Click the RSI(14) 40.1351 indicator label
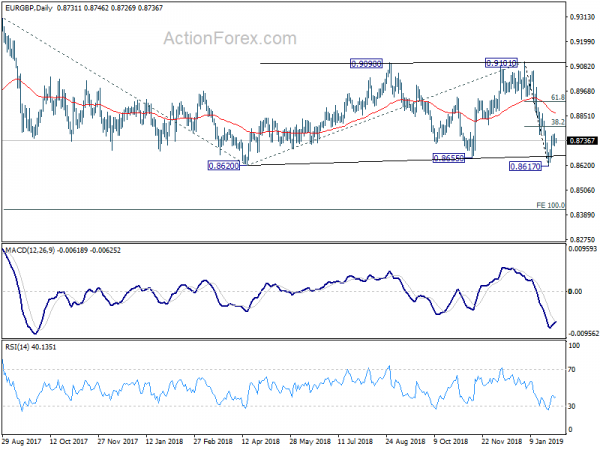Viewport: 600px width, 450px height. click(31, 347)
